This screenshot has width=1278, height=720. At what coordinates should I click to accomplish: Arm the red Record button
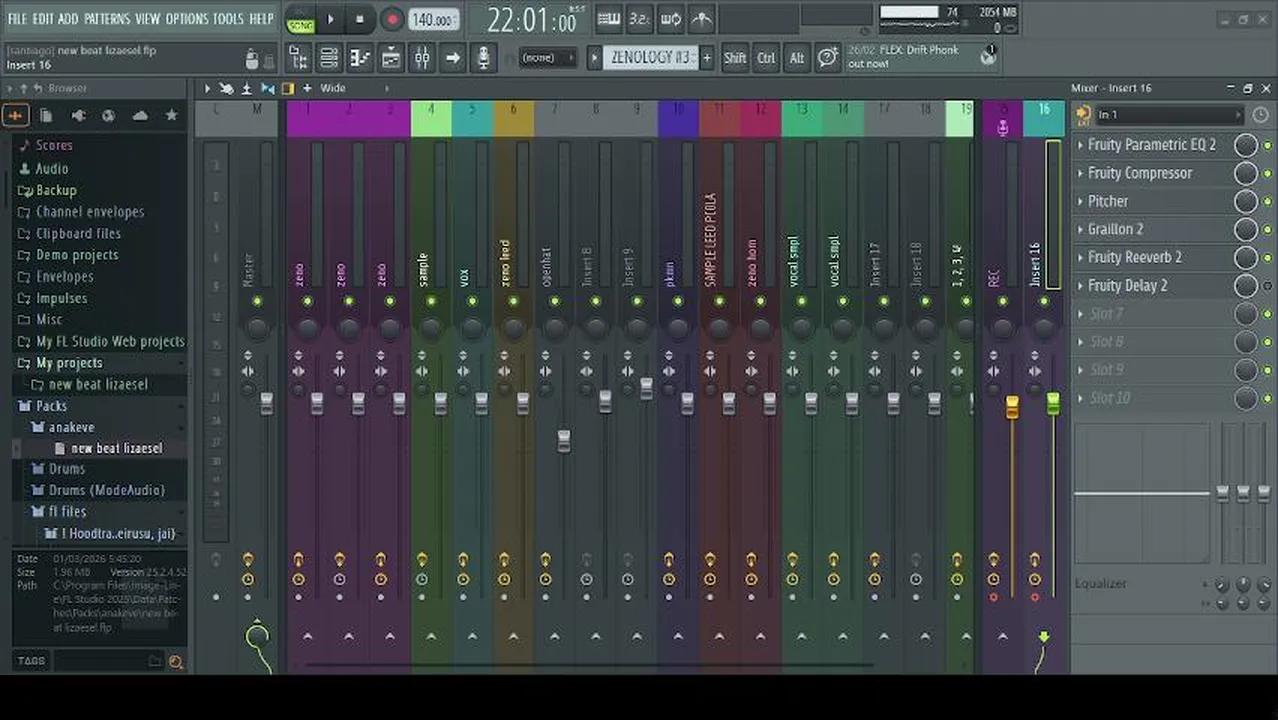[x=392, y=19]
